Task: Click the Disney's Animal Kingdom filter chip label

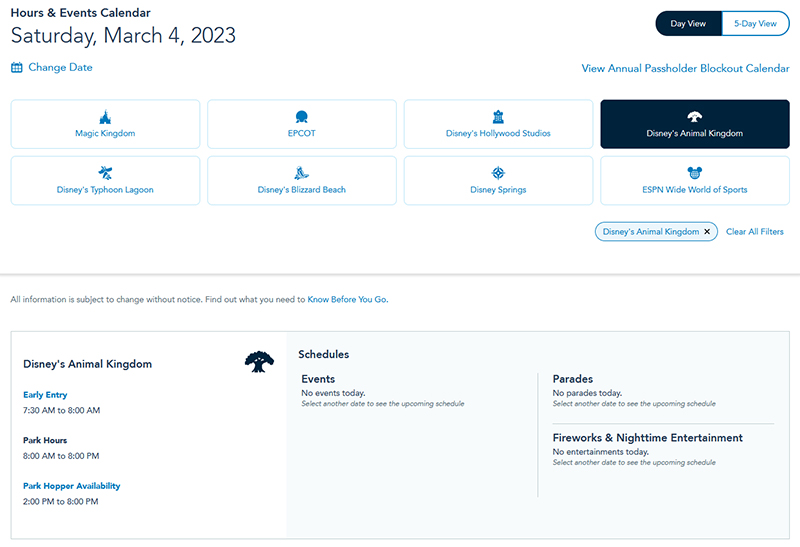Action: [x=651, y=232]
